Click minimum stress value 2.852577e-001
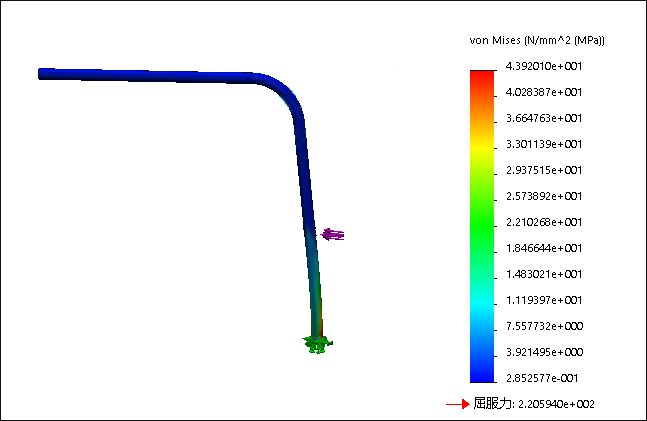This screenshot has width=647, height=421. (x=542, y=378)
